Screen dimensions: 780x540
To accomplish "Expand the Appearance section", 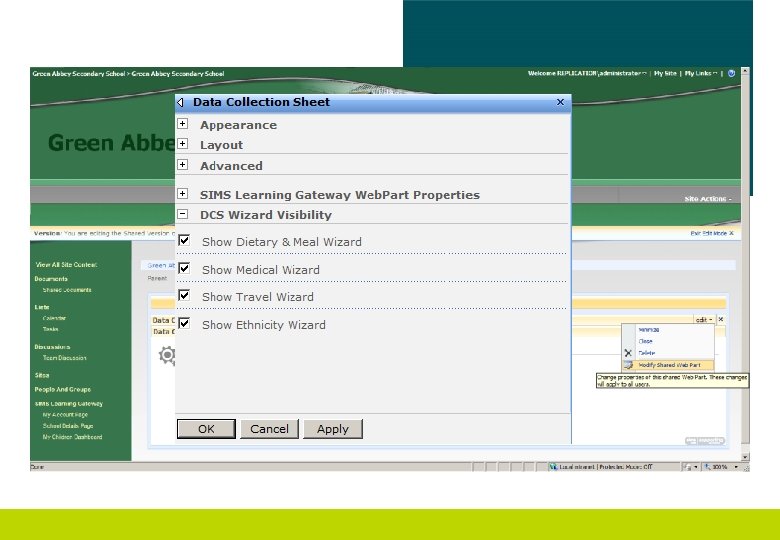I will pos(183,124).
